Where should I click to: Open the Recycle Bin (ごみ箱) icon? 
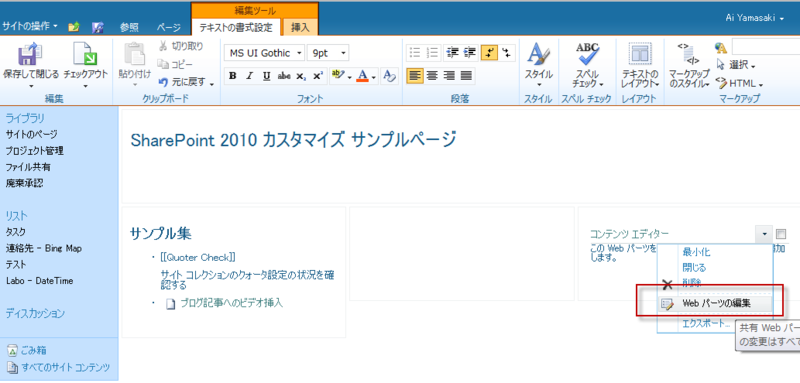pyautogui.click(x=12, y=351)
